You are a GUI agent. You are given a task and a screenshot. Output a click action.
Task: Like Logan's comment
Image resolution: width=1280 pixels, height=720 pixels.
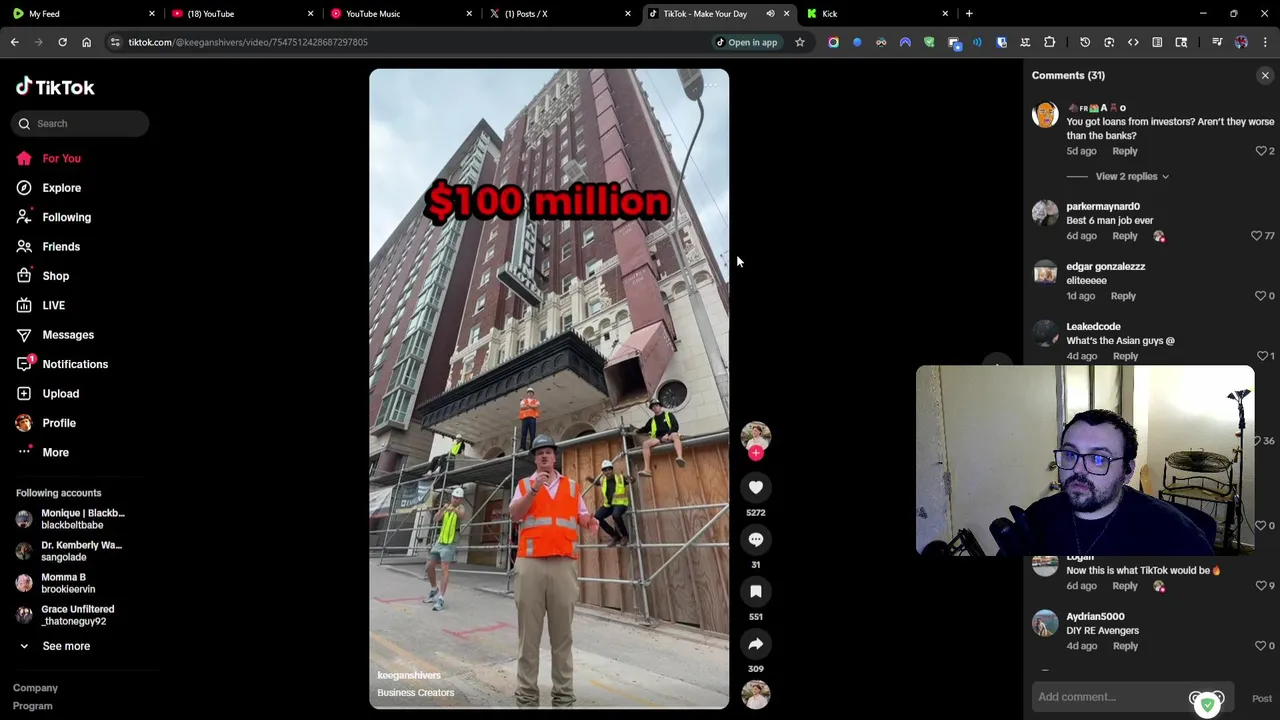(1261, 586)
